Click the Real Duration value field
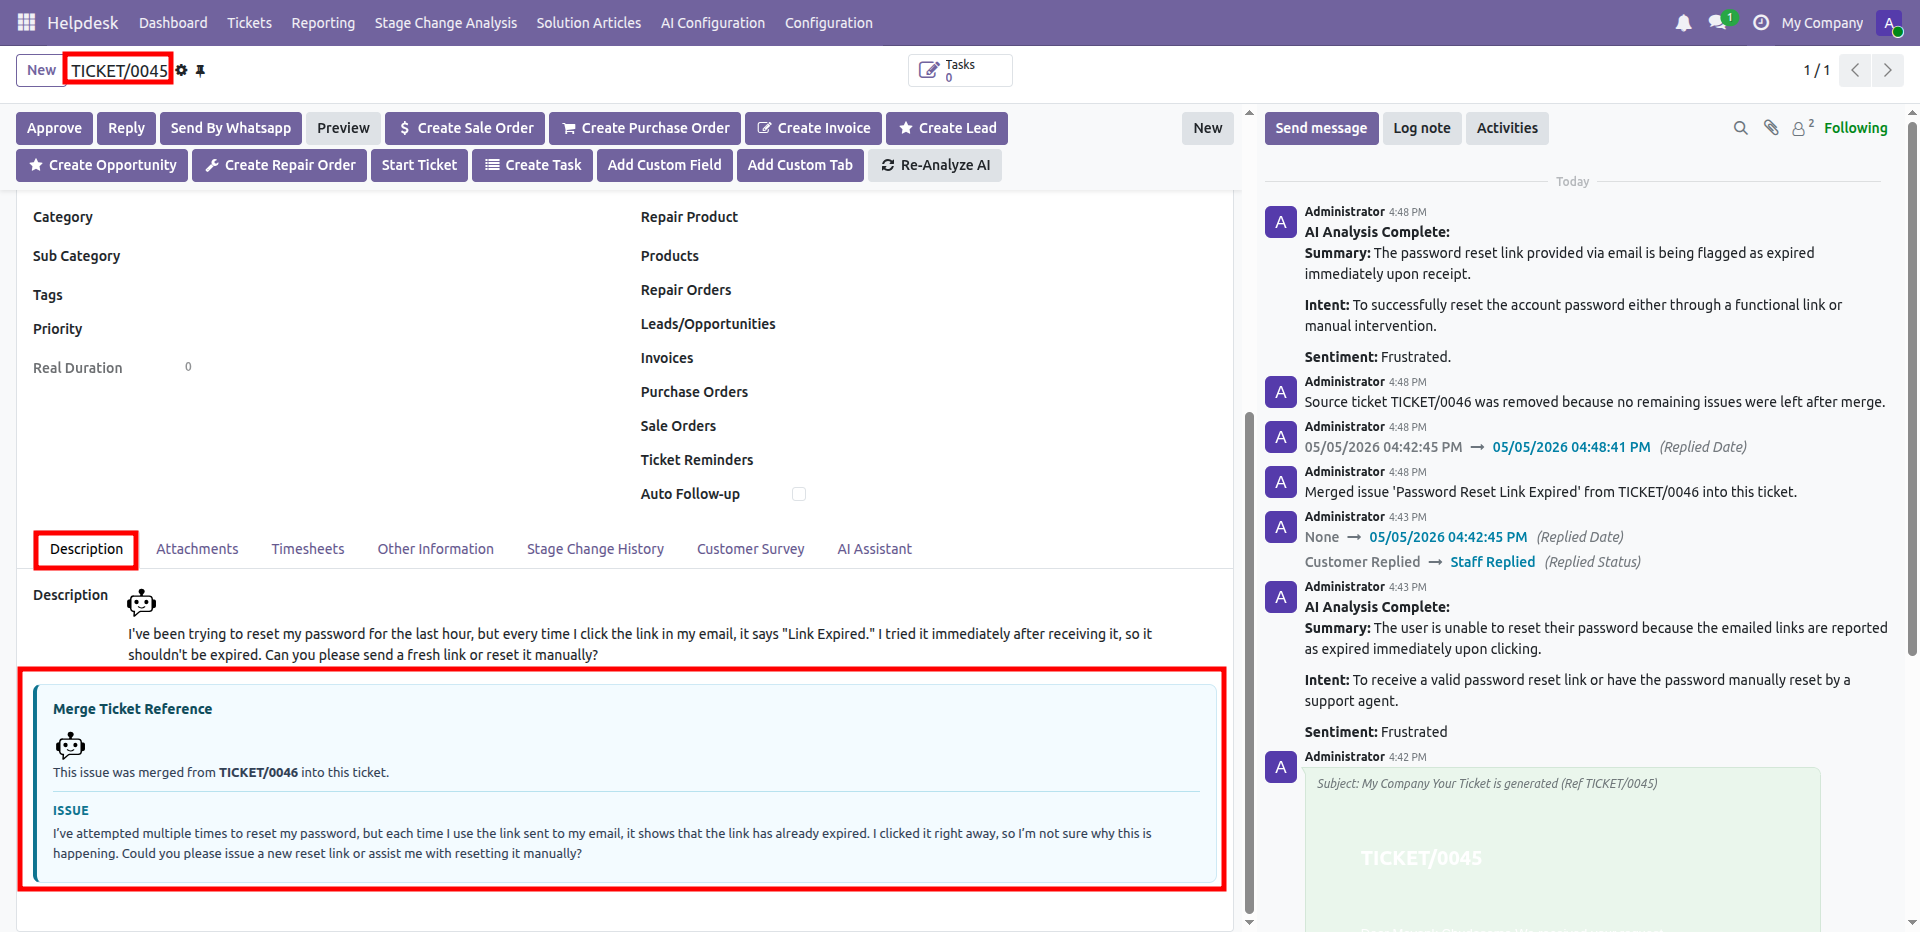The height and width of the screenshot is (932, 1920). [x=188, y=367]
